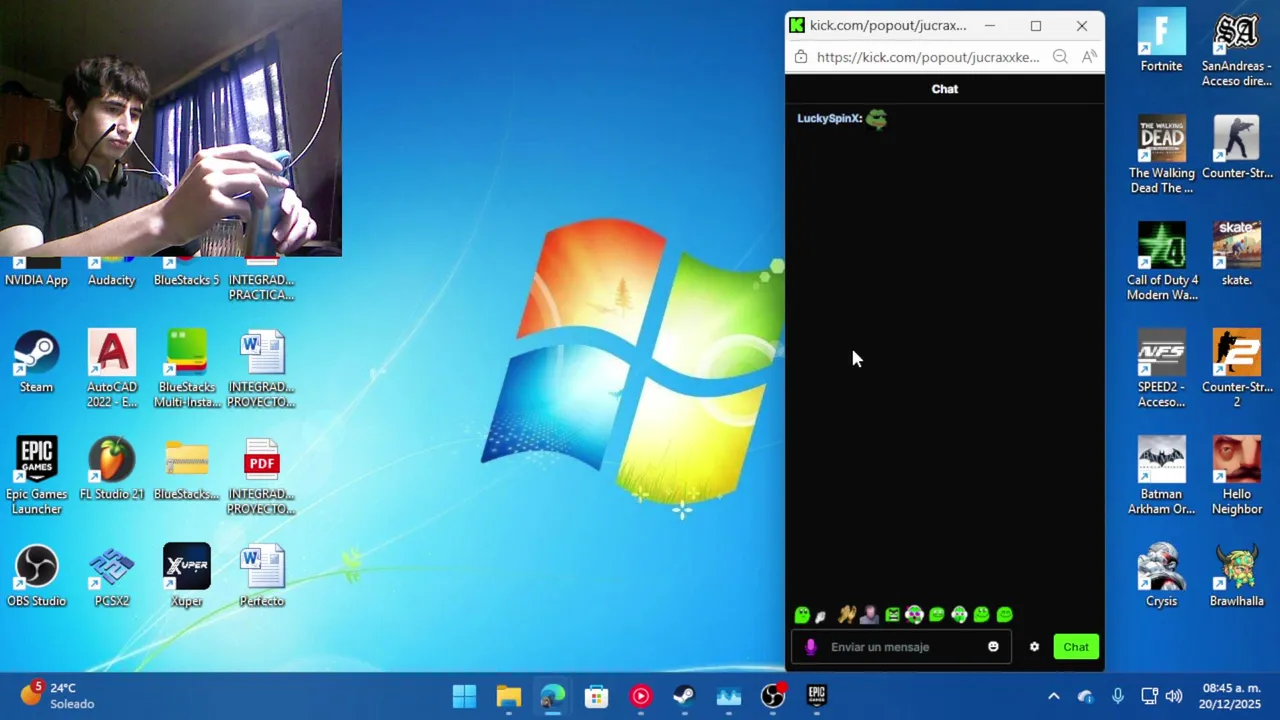
Task: Select BlueStacks Multi-Instance desktop icon
Action: 187,369
